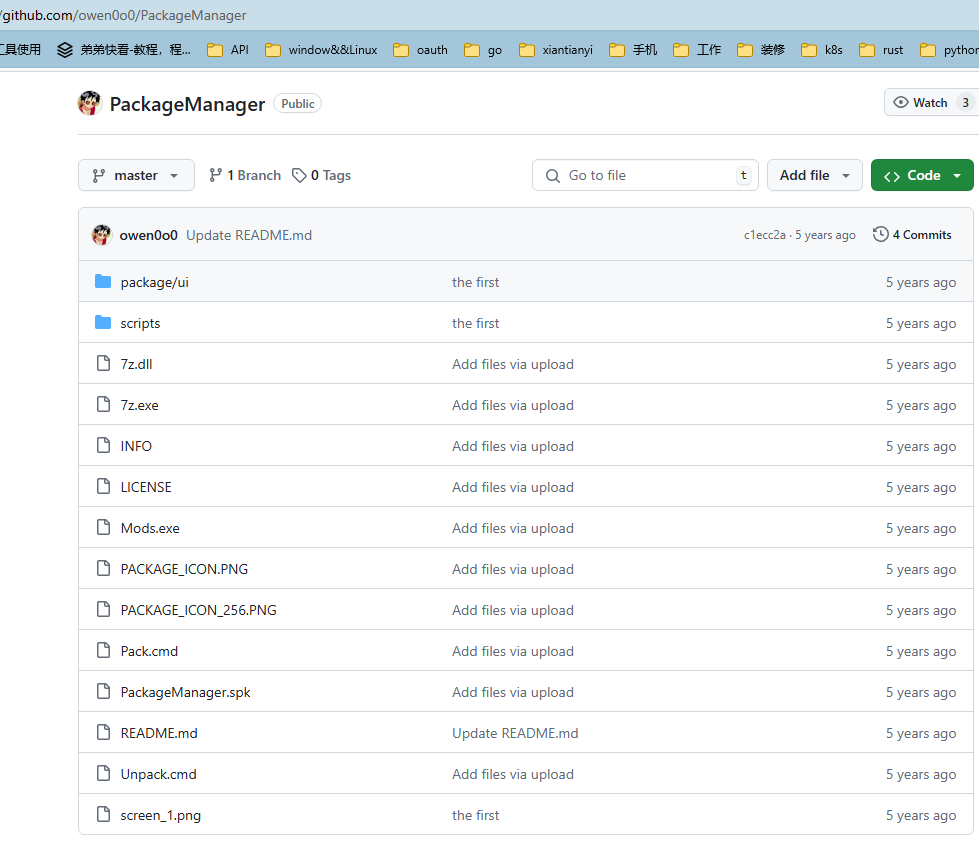Open the LICENSE file
Screen dimensions: 979x849
[x=146, y=487]
